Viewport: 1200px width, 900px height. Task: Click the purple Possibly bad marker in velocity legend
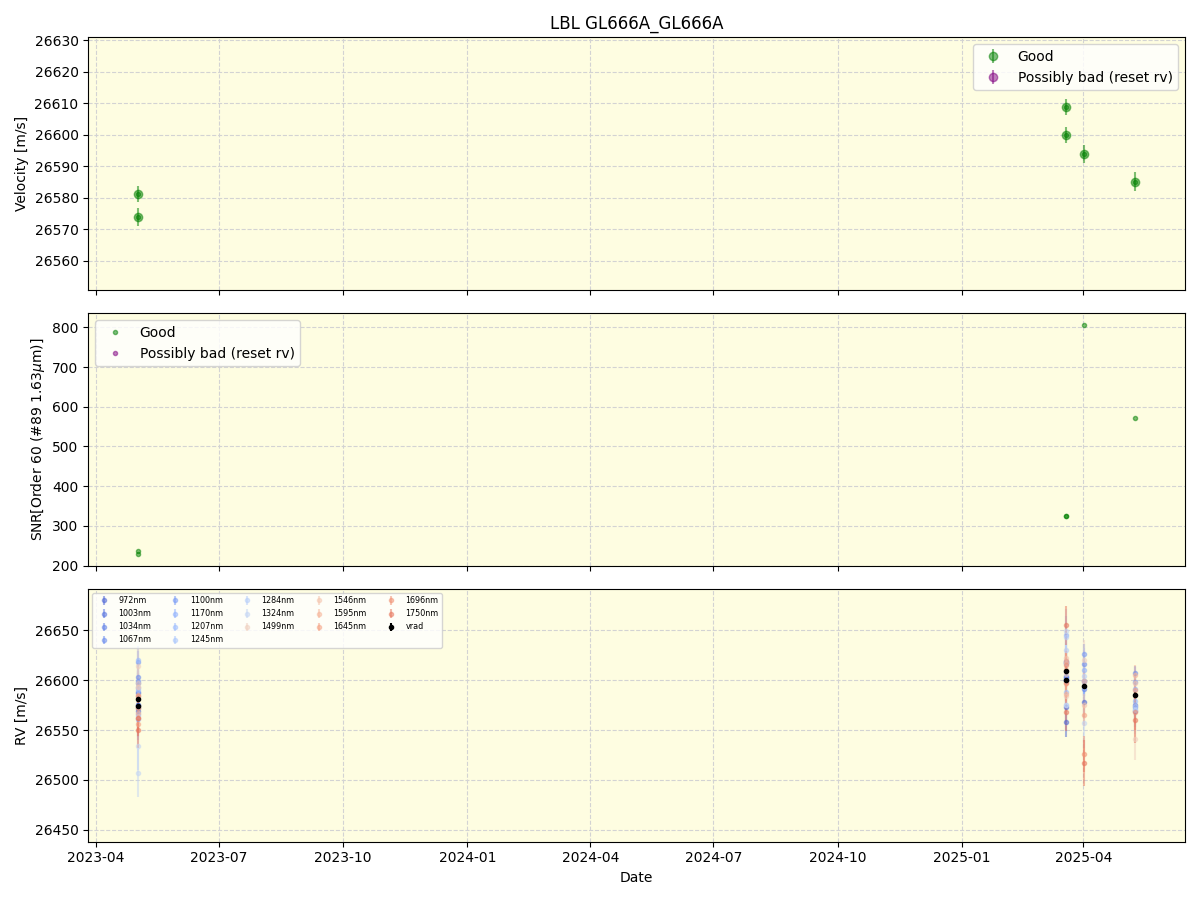click(x=993, y=77)
